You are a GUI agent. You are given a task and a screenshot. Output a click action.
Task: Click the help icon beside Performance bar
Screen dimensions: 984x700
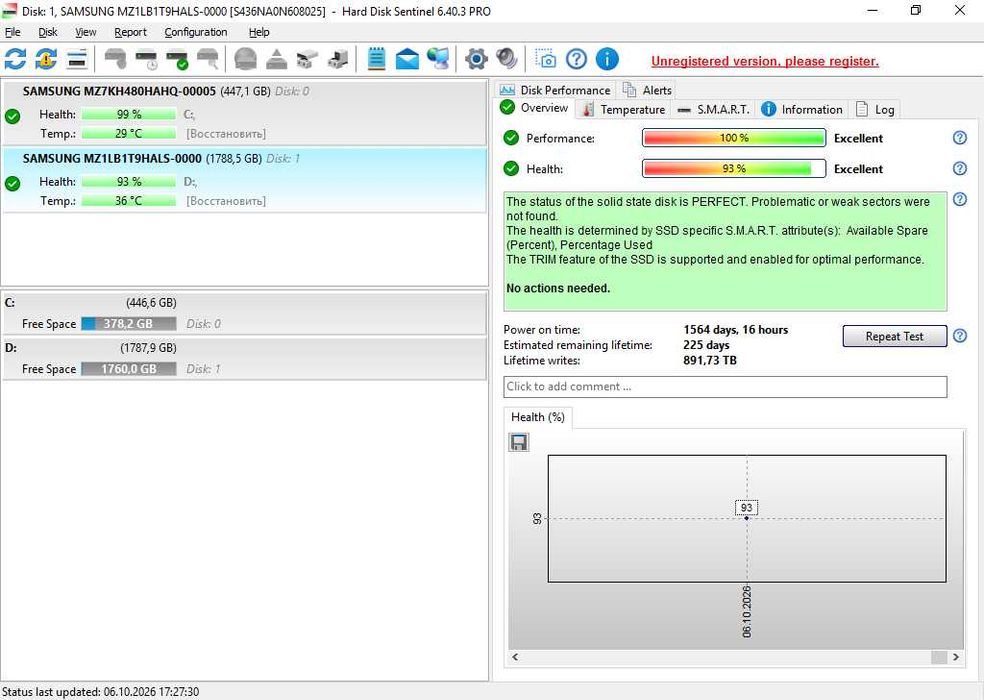tap(960, 137)
